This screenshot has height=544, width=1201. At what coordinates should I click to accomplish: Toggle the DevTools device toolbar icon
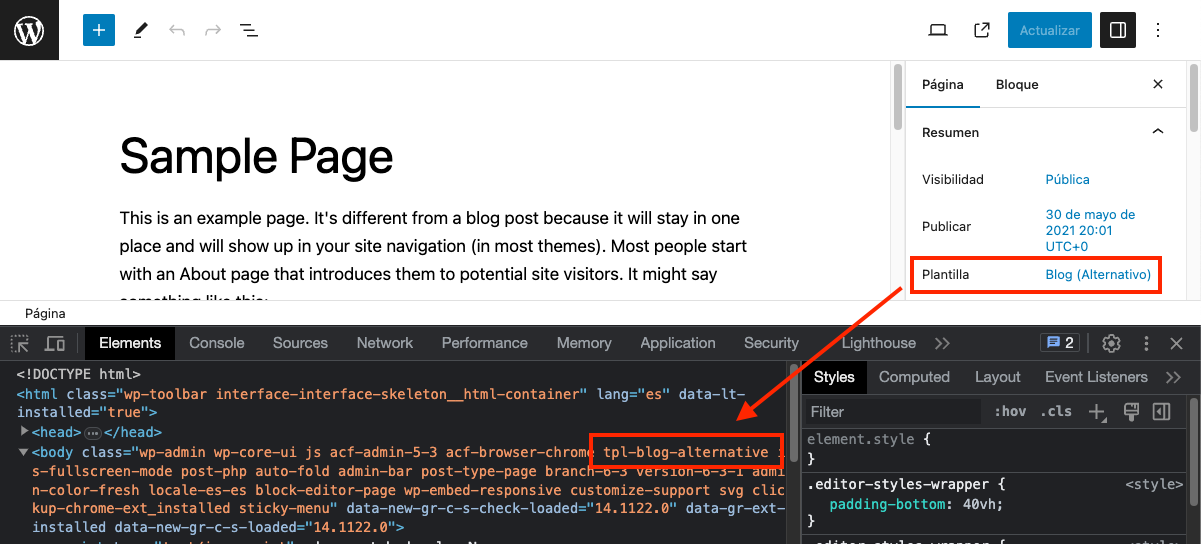[x=55, y=343]
